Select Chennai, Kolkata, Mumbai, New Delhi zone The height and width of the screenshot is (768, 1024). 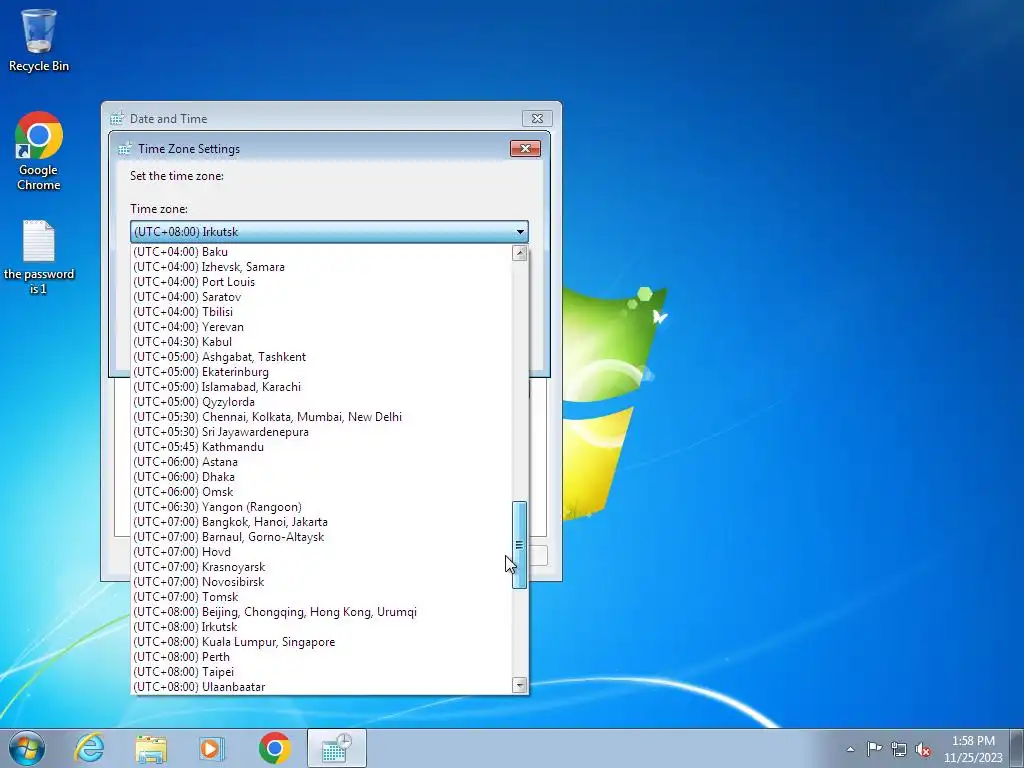click(321, 417)
